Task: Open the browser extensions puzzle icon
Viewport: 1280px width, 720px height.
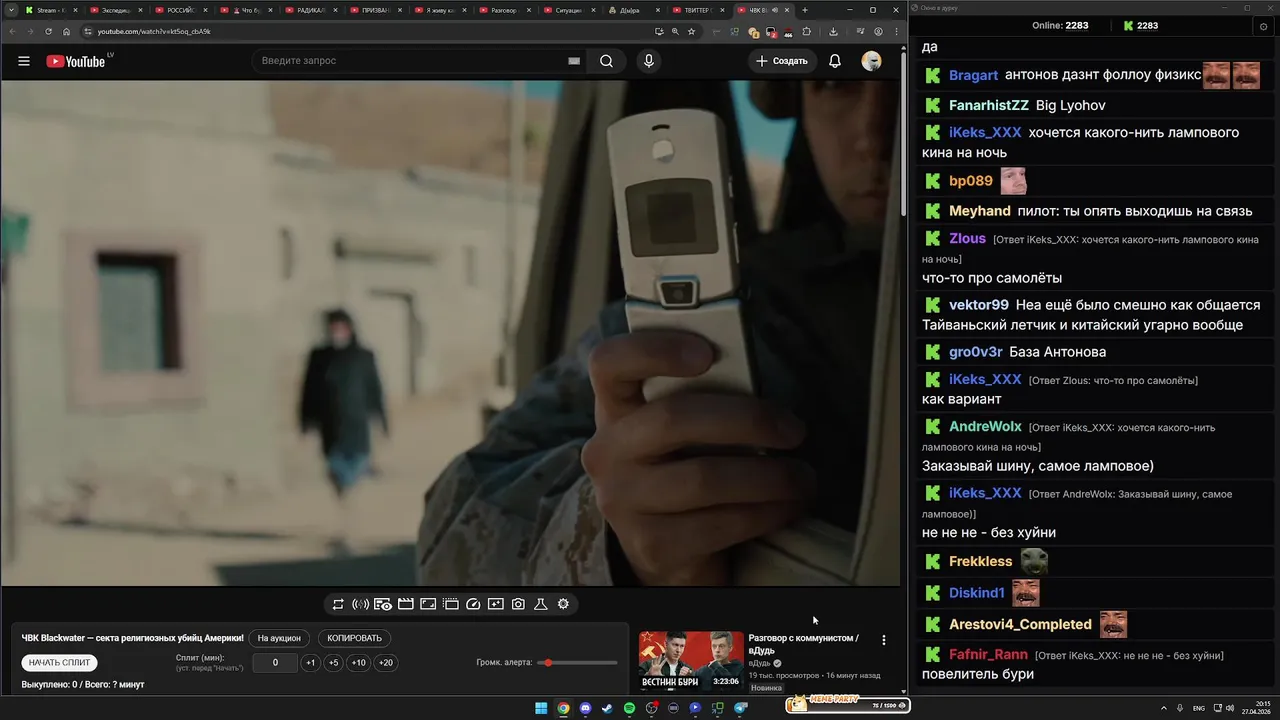Action: point(807,31)
